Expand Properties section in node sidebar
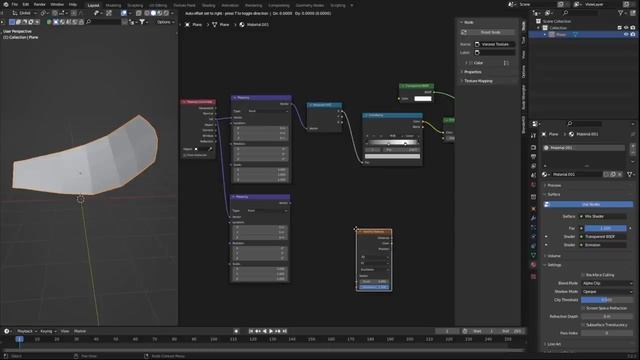This screenshot has height=360, width=640. [x=472, y=72]
